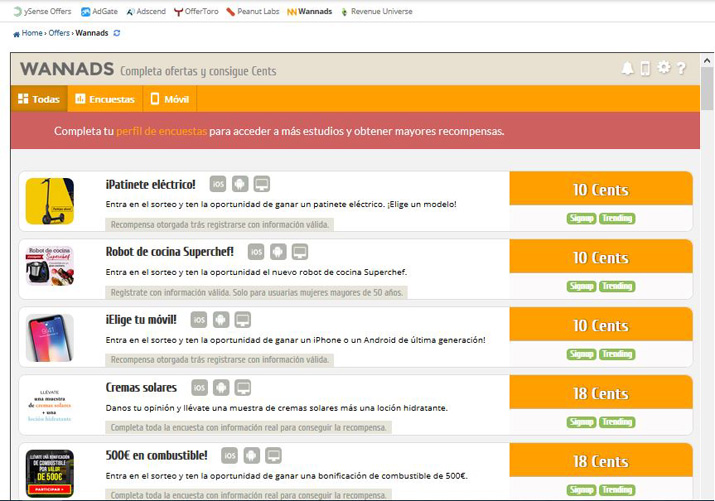Click the Android icon on Cremas solares offer
Screen dimensions: 715x501
221,388
